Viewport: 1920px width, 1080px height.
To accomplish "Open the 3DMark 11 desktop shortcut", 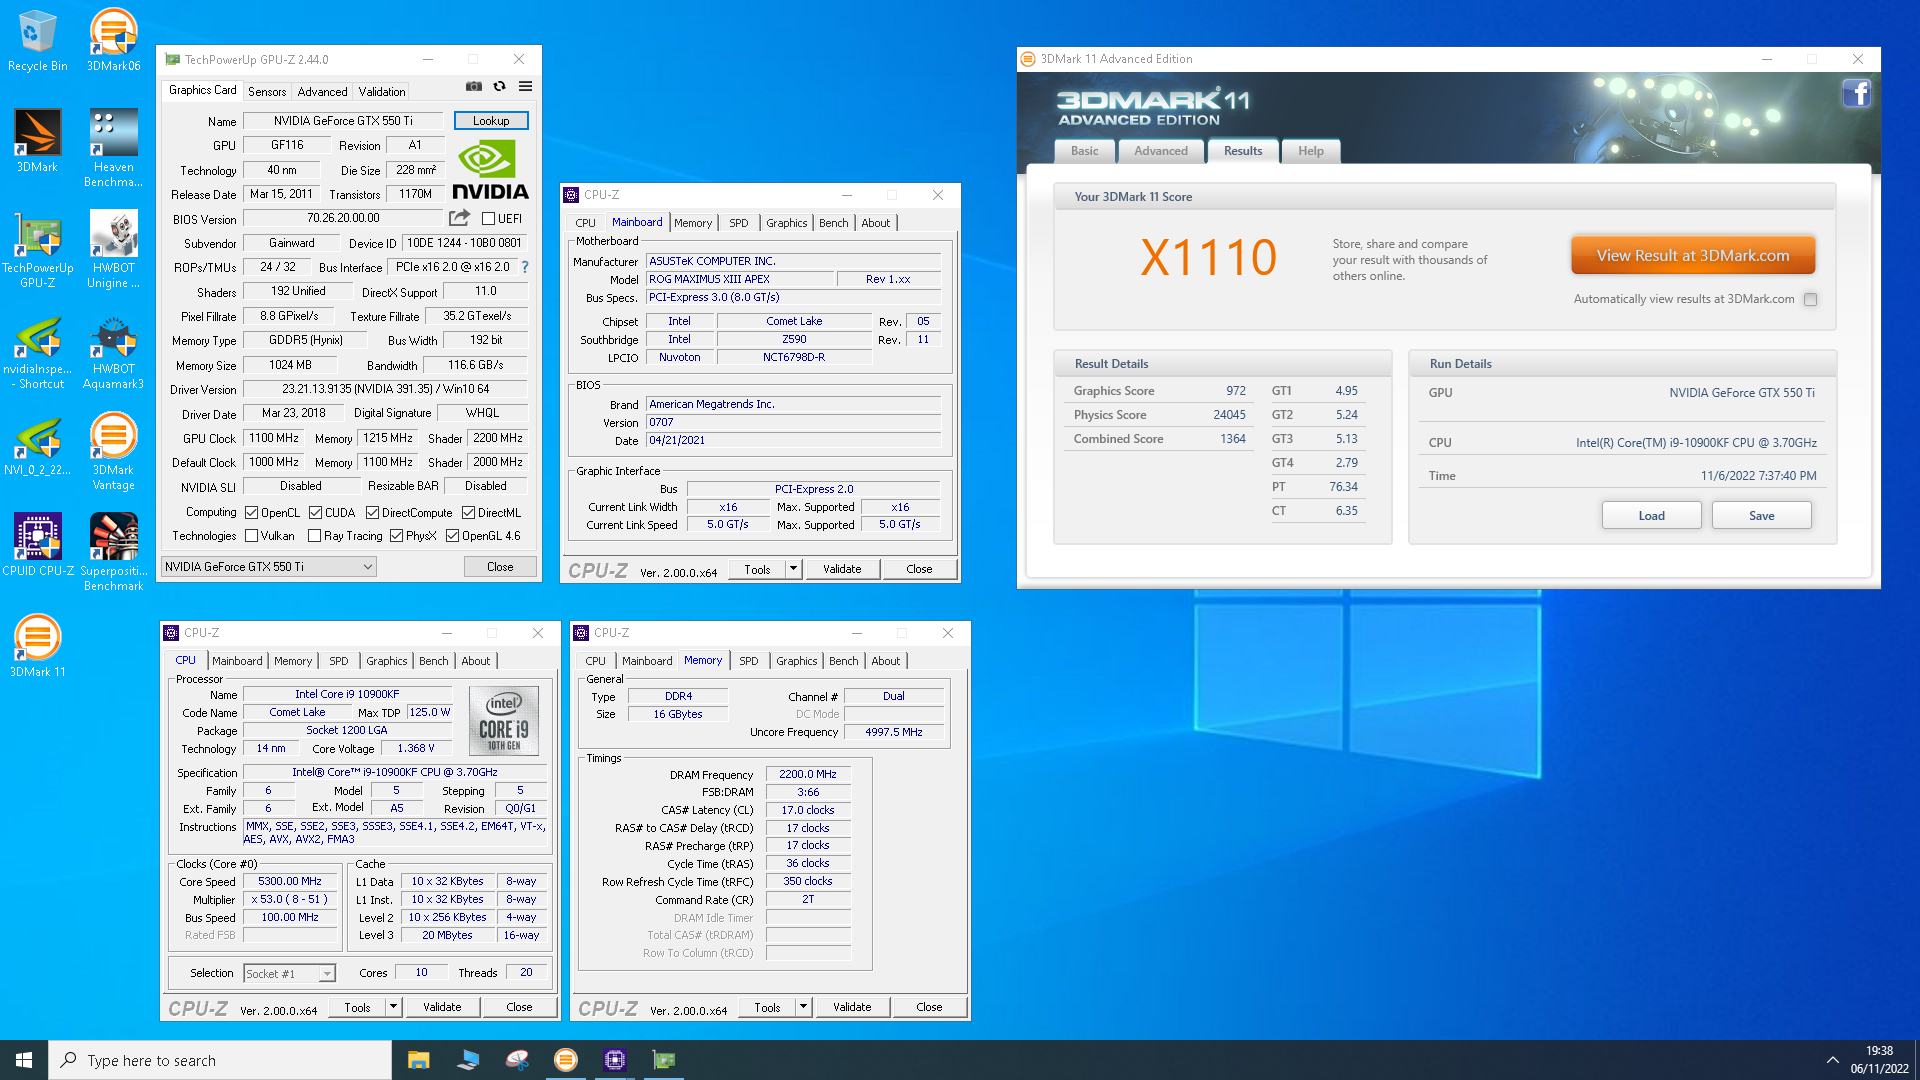I will coord(37,646).
